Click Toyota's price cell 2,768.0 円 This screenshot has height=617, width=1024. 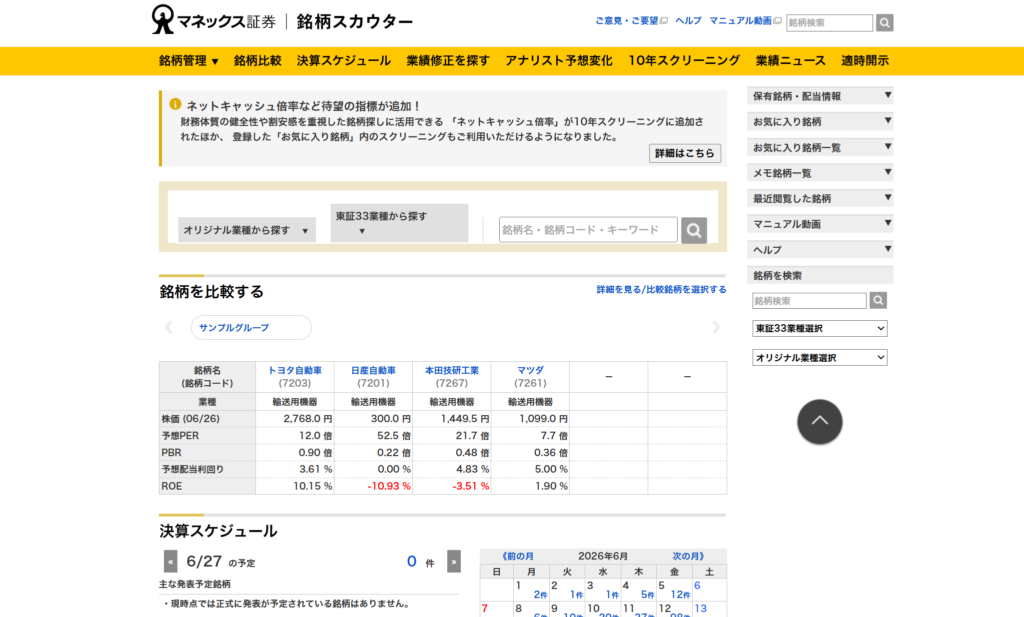308,419
